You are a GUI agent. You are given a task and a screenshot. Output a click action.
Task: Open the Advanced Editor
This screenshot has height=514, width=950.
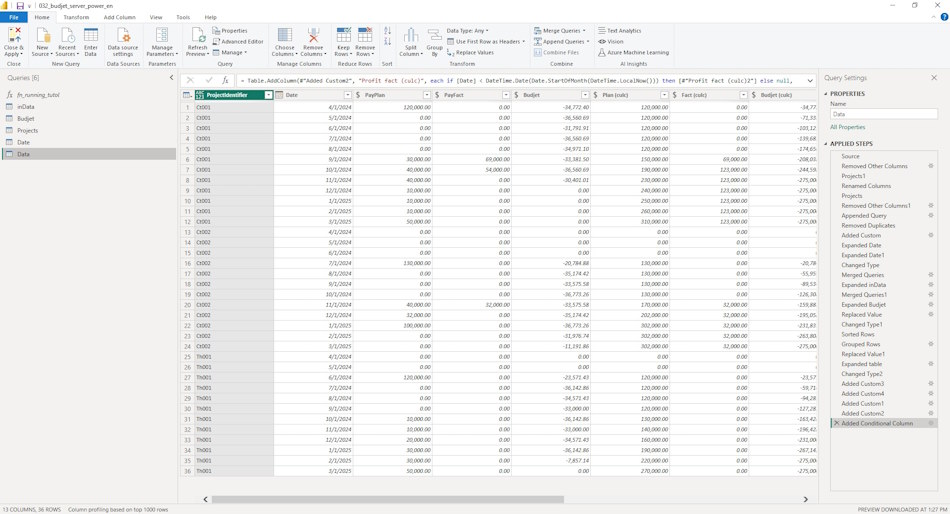[x=238, y=41]
